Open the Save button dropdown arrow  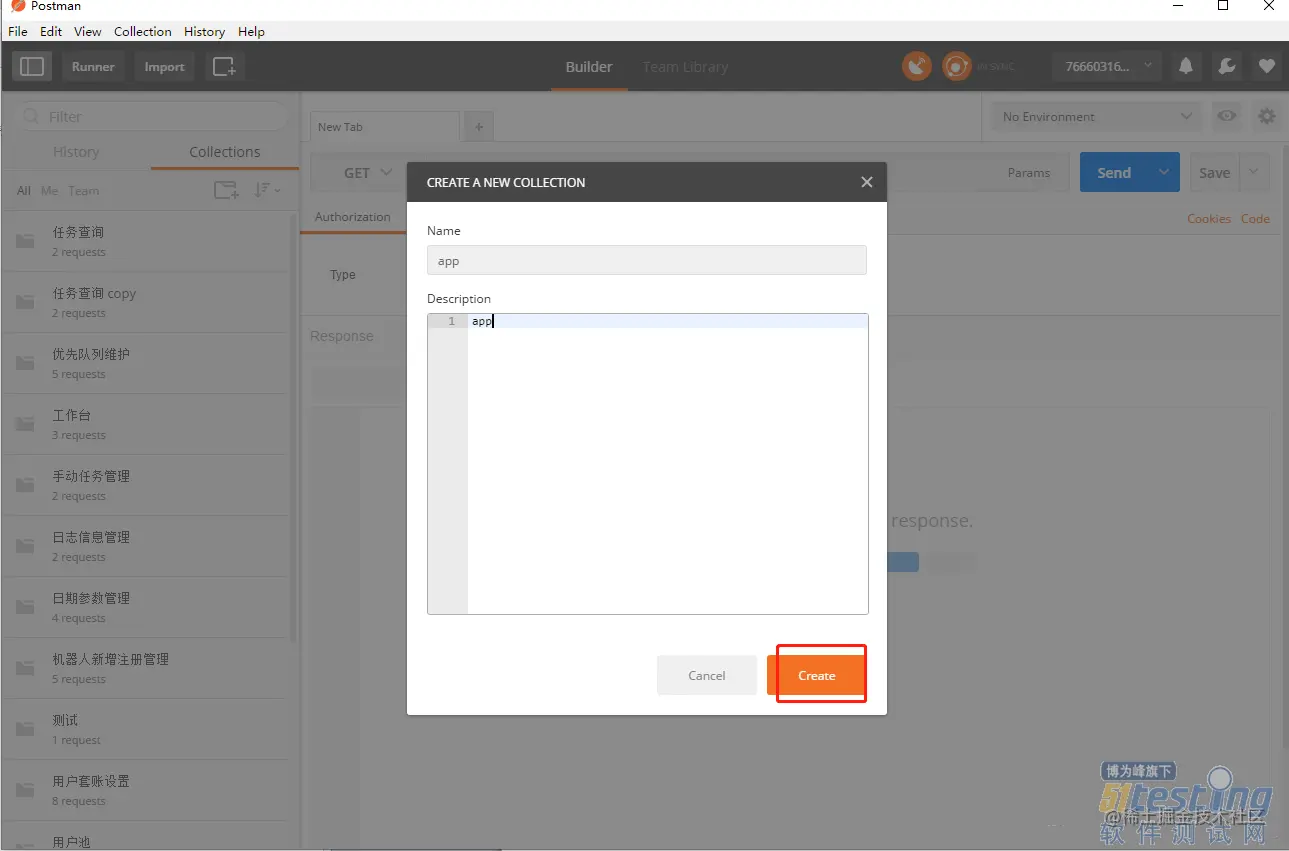click(1254, 172)
